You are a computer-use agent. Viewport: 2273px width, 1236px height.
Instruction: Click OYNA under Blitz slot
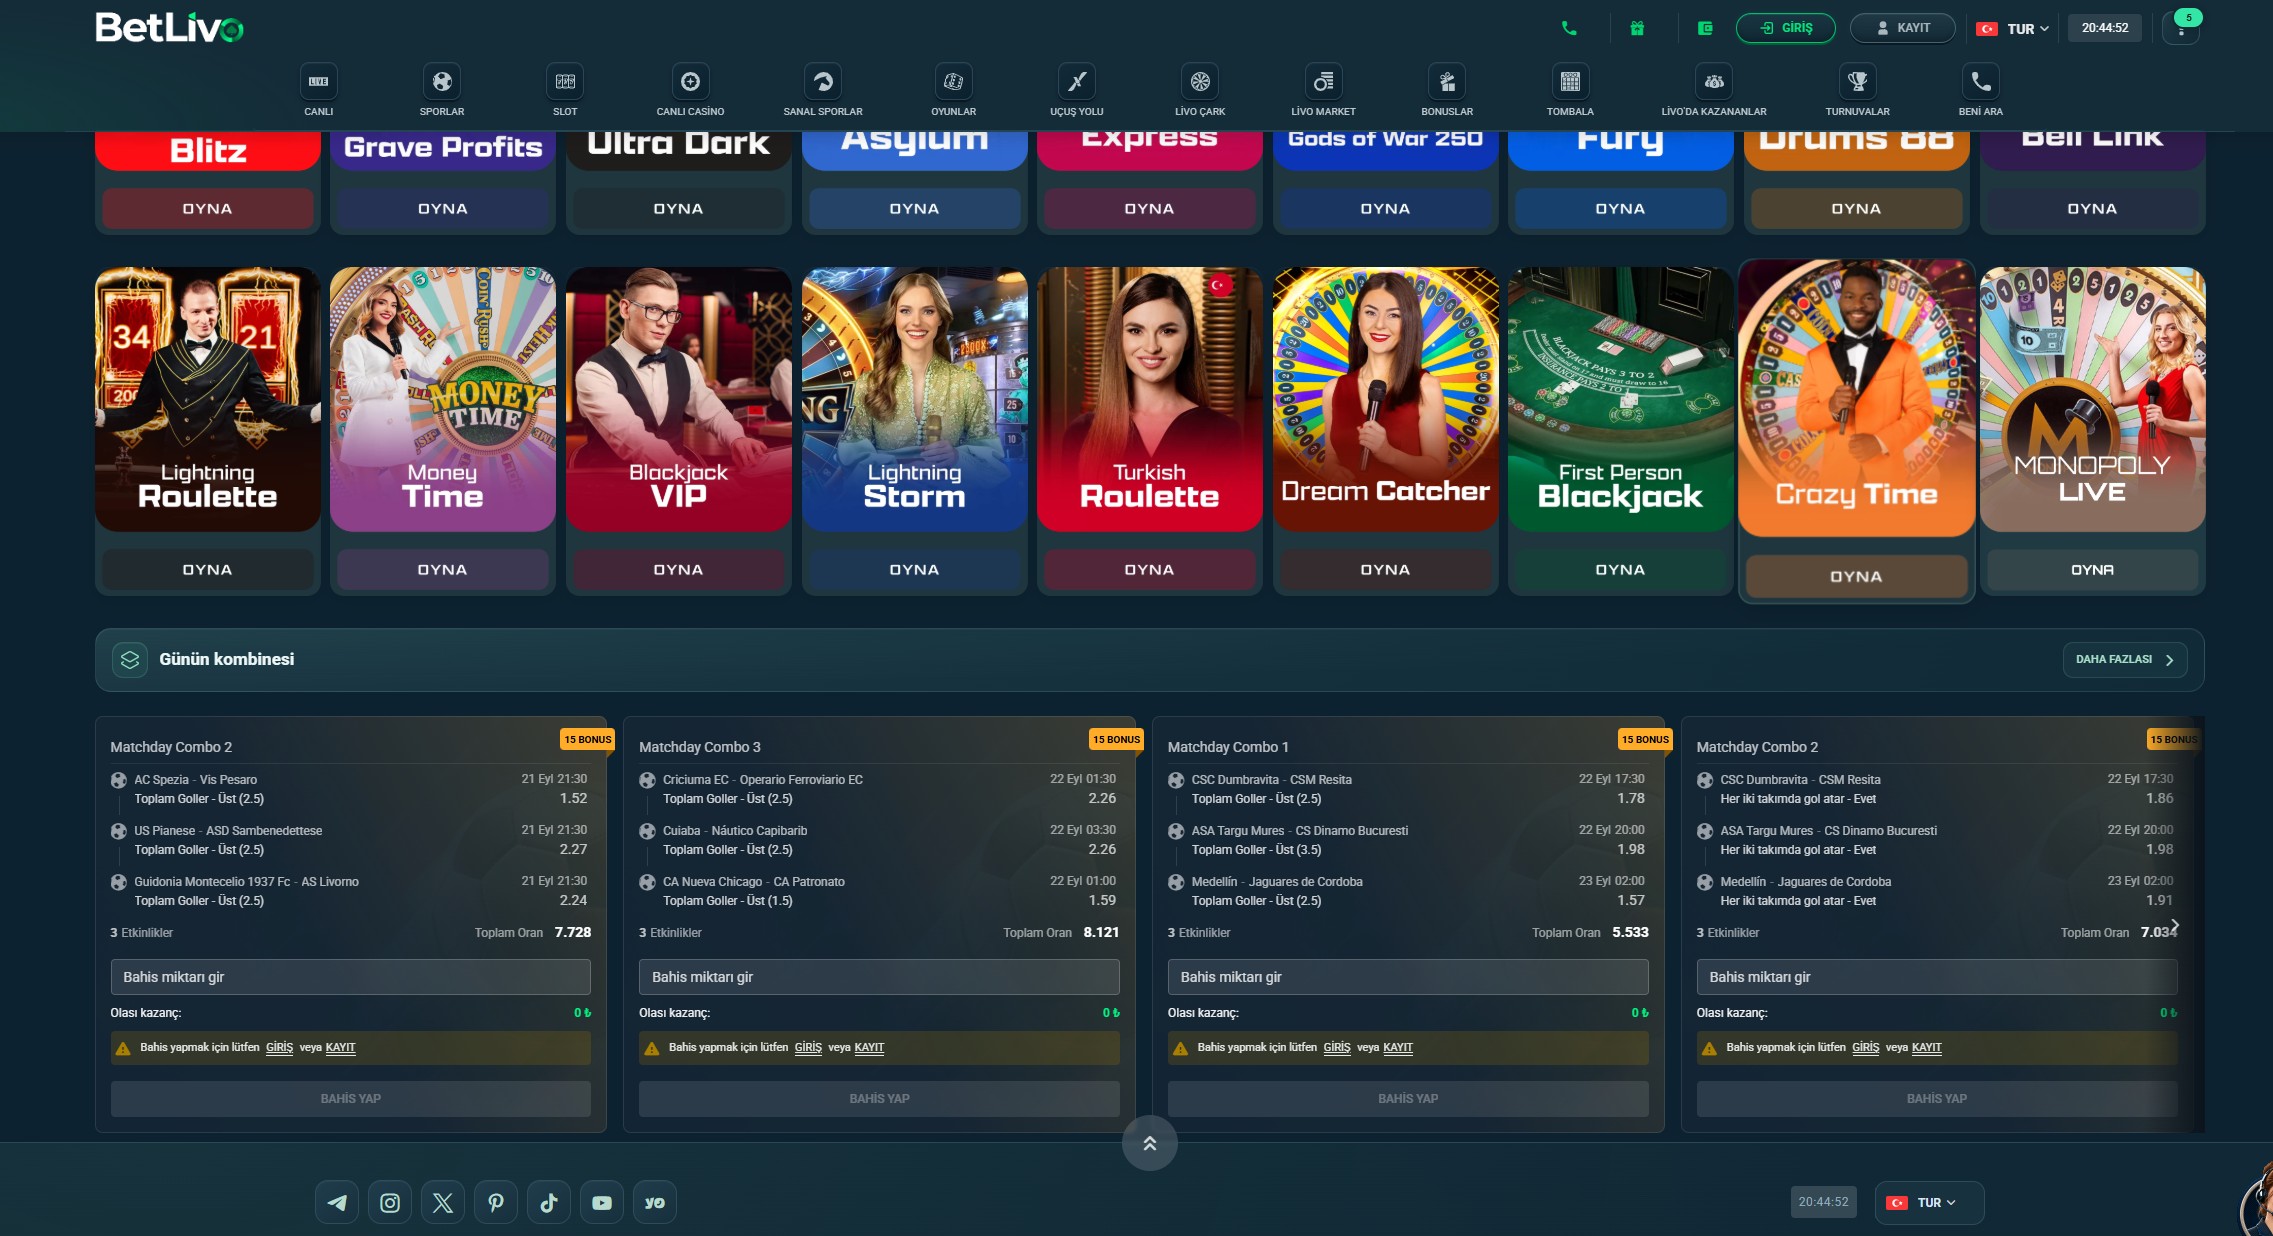pyautogui.click(x=207, y=209)
